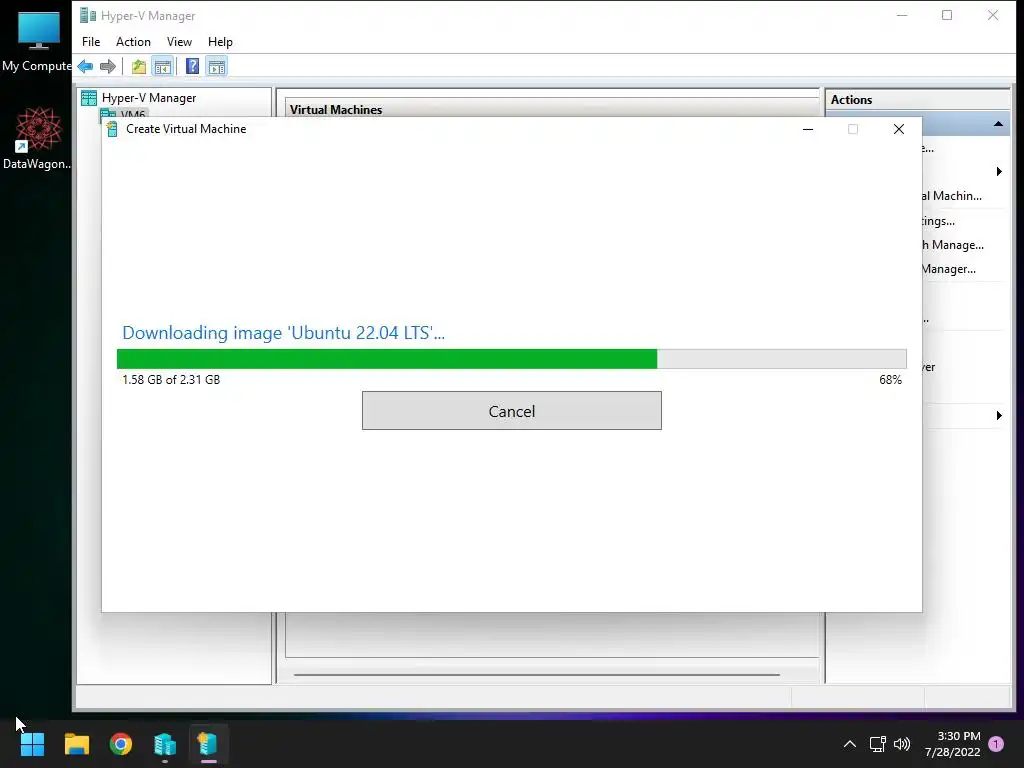
Task: Click the '1.58 GB of 2.31 GB' status text
Action: coord(171,379)
